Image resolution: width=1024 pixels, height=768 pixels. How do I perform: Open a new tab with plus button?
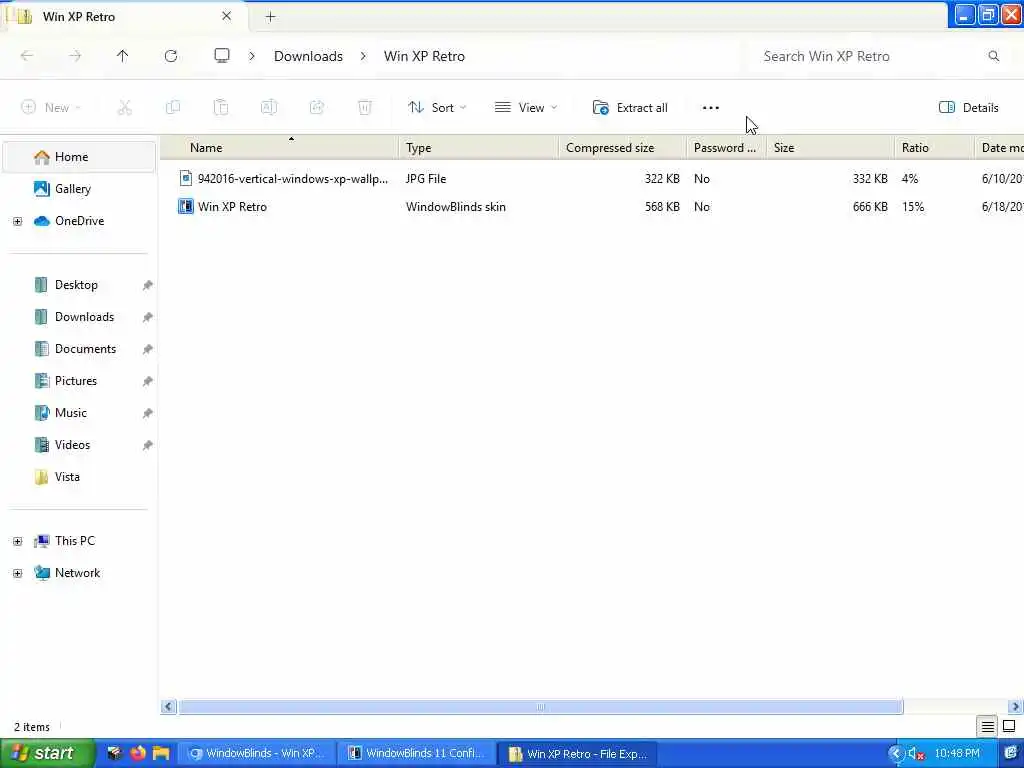point(270,17)
